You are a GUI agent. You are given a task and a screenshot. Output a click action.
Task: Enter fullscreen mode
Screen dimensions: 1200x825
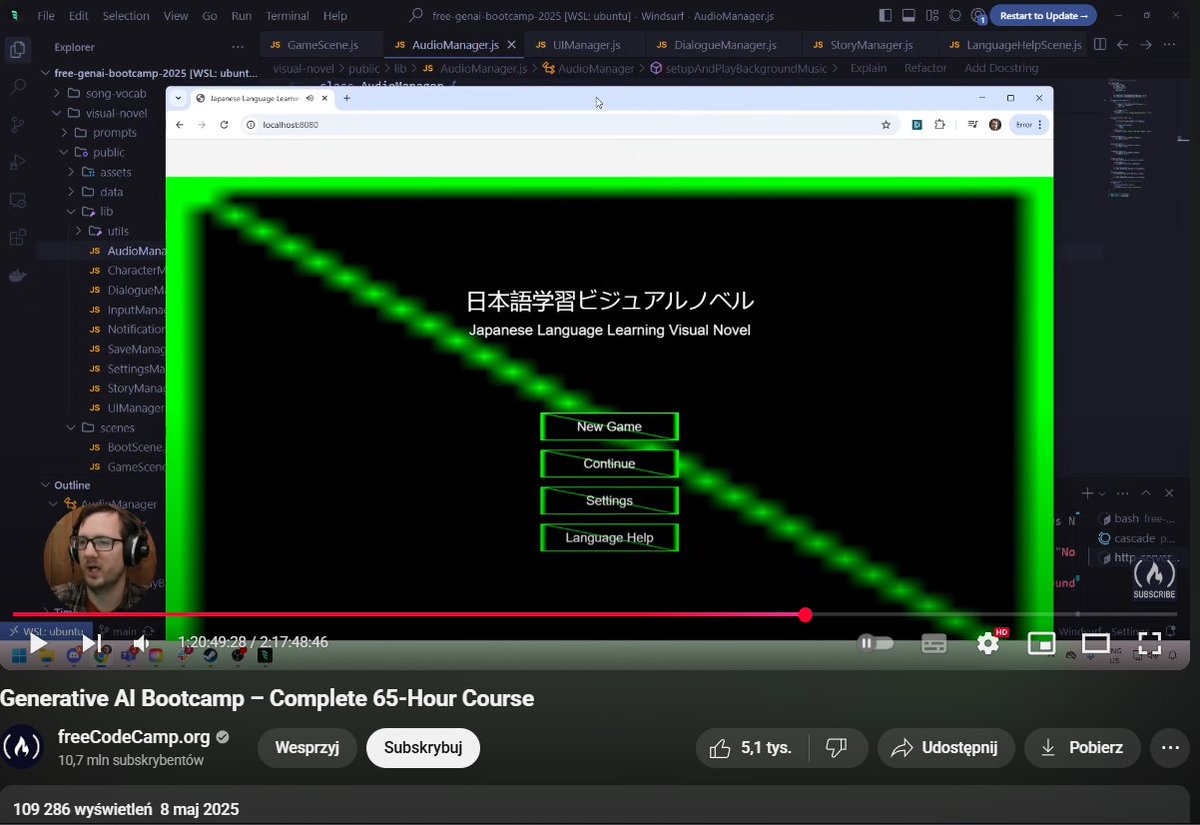click(1150, 643)
